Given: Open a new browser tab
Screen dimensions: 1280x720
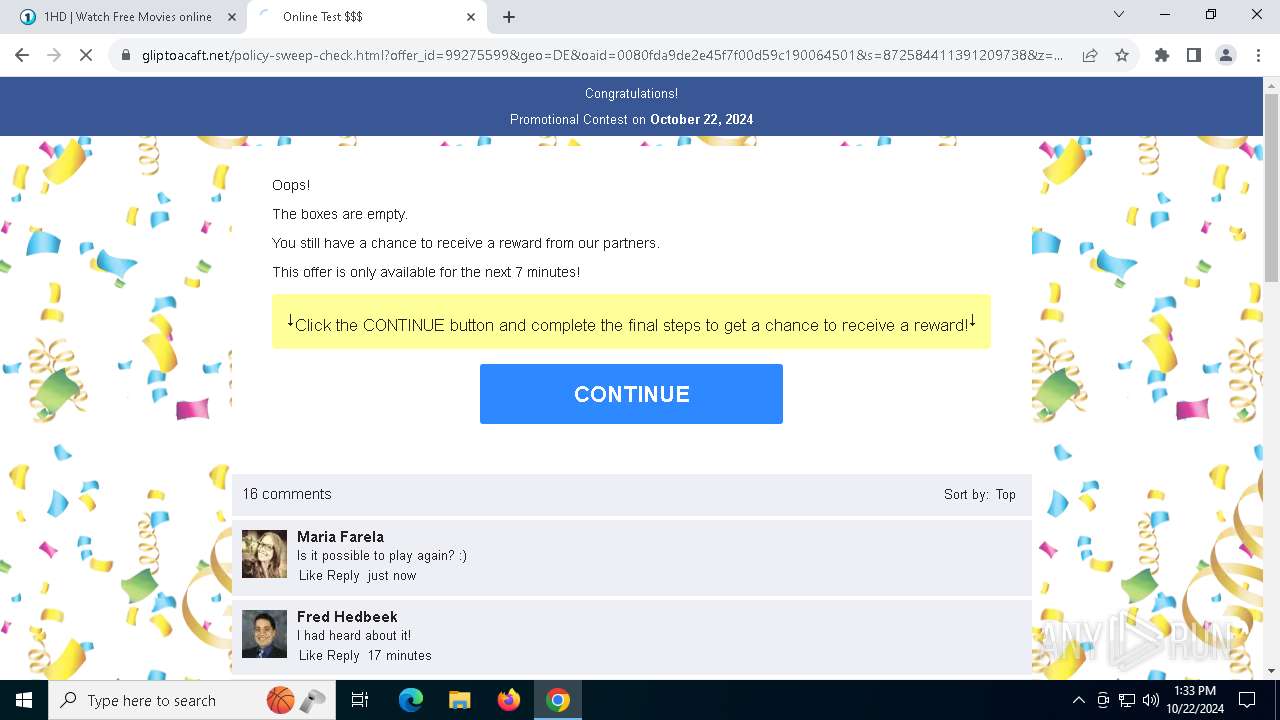Looking at the screenshot, I should (x=509, y=17).
